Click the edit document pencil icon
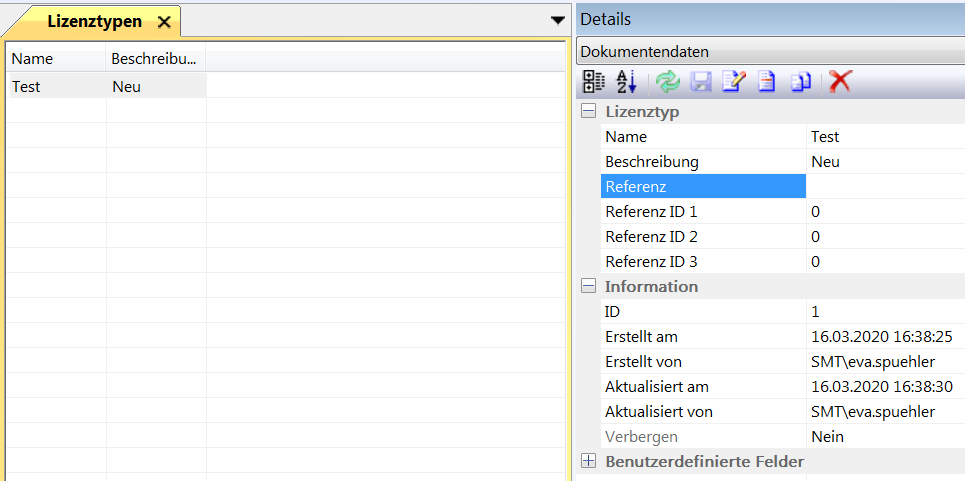The image size is (965, 481). click(733, 83)
